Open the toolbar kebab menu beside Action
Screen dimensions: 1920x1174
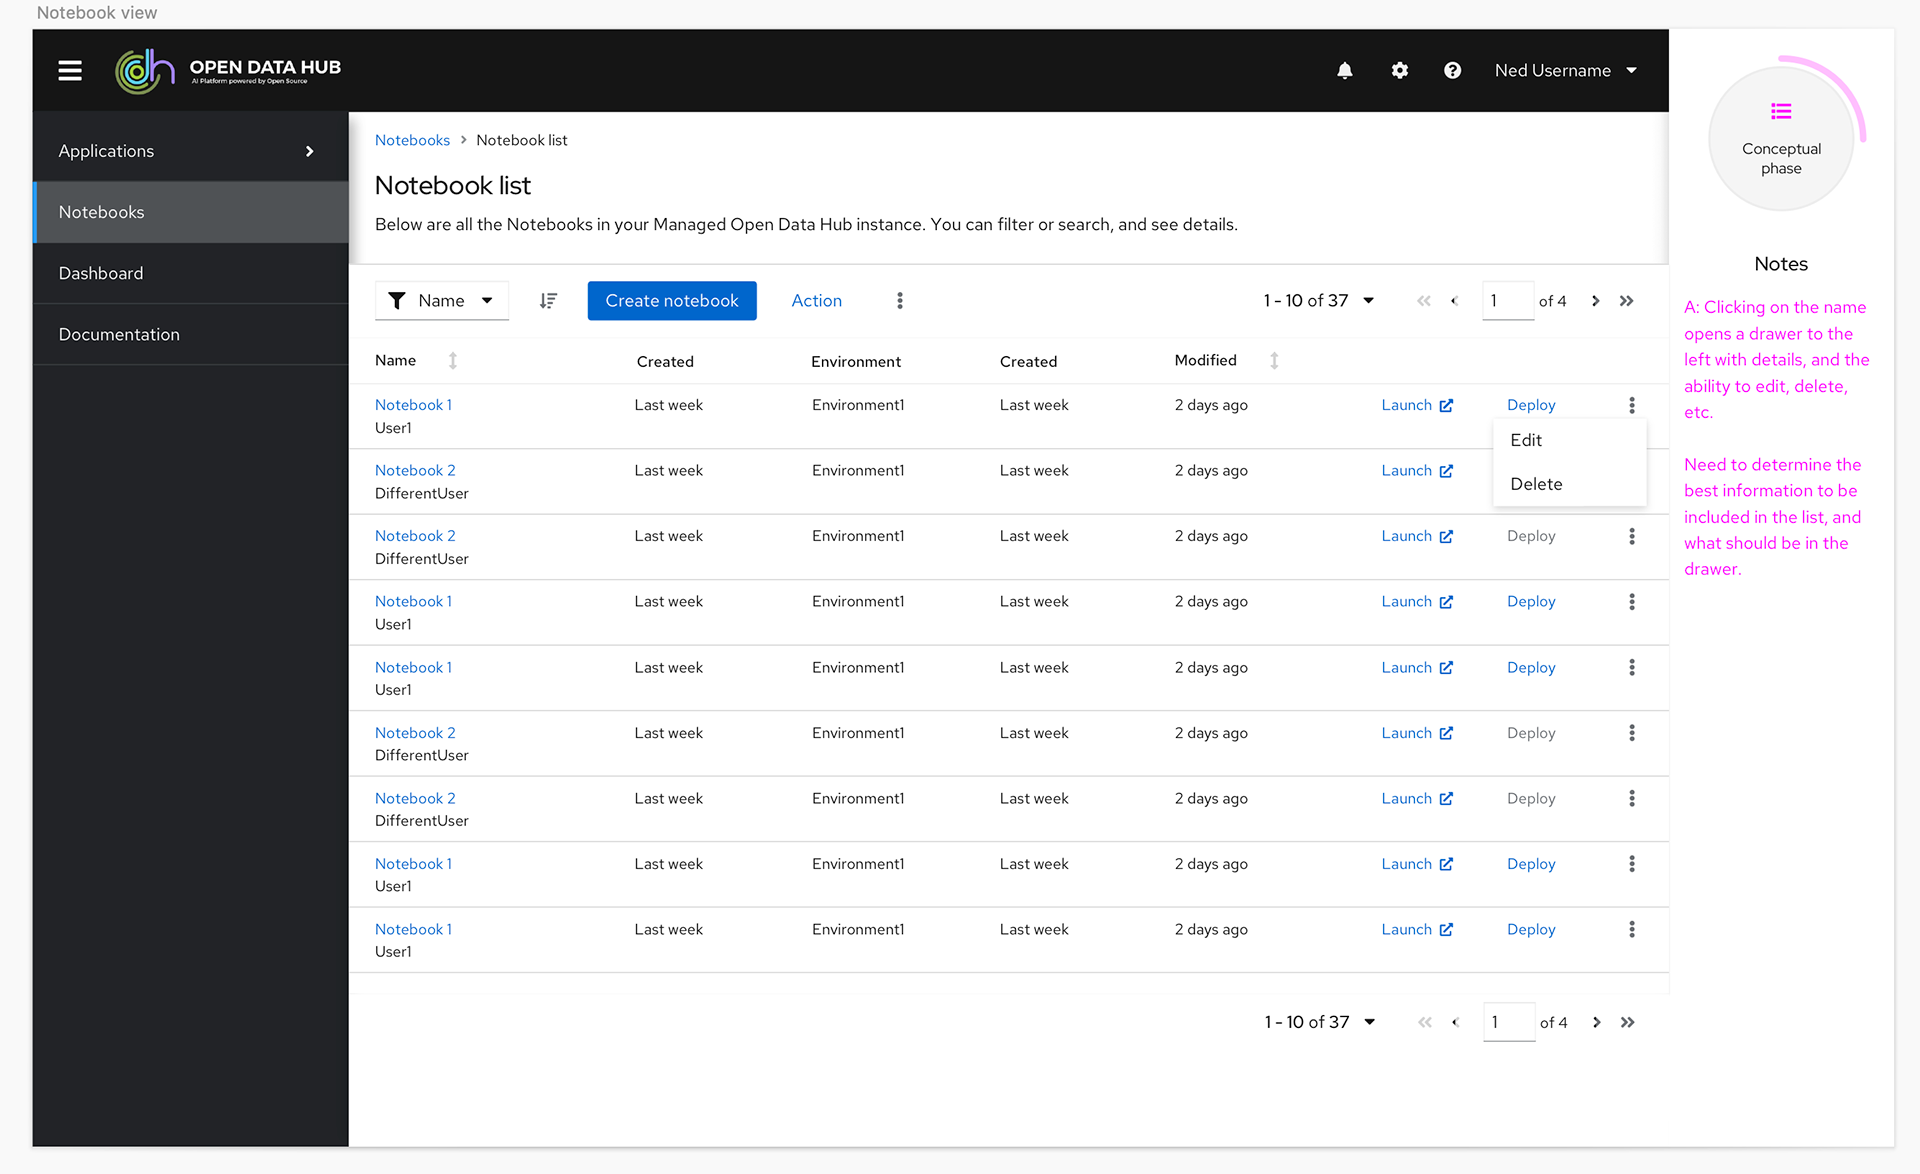(900, 300)
